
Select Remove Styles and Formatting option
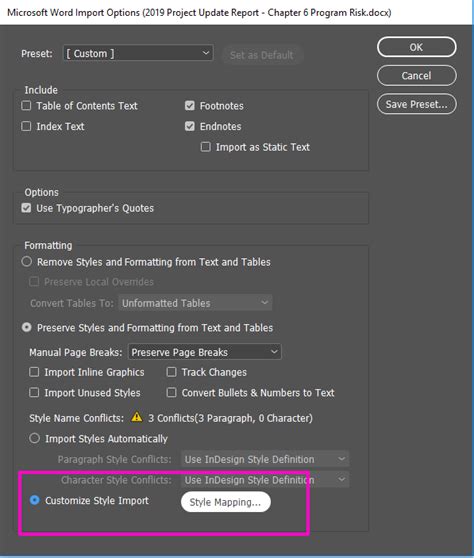click(27, 262)
